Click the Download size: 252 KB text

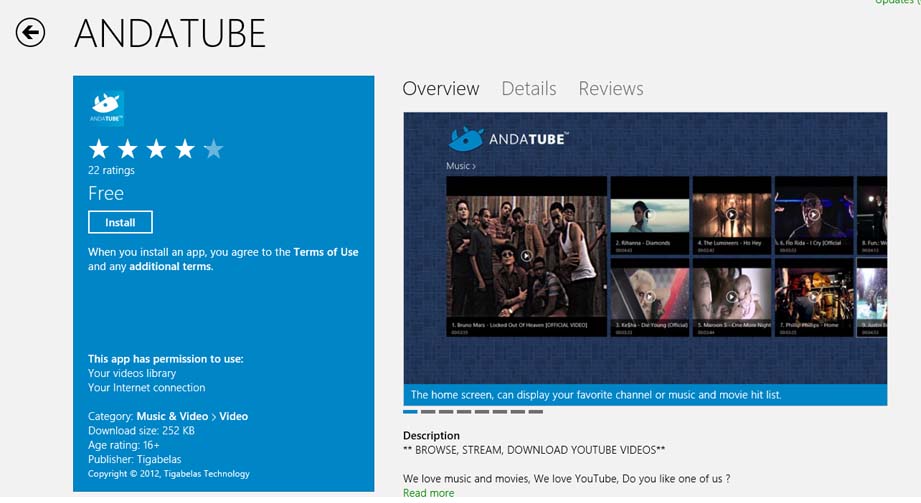click(141, 431)
